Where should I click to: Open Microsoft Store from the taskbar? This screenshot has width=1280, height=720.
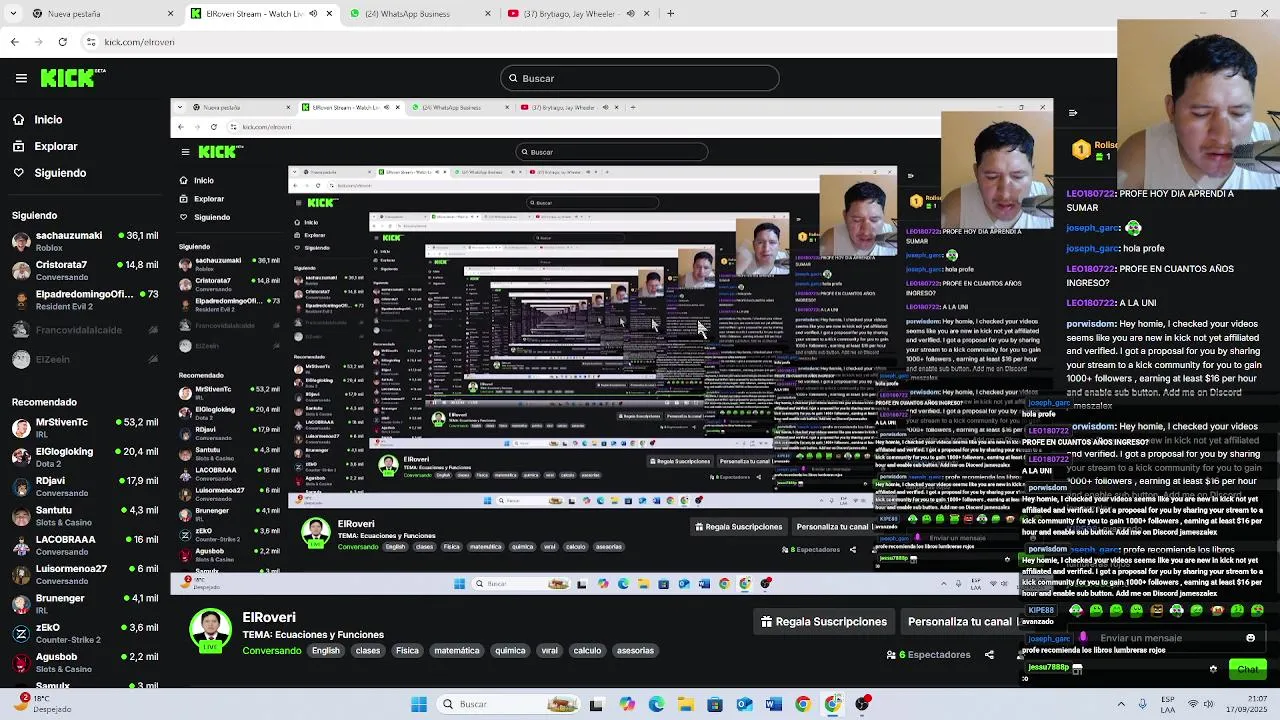pos(714,704)
